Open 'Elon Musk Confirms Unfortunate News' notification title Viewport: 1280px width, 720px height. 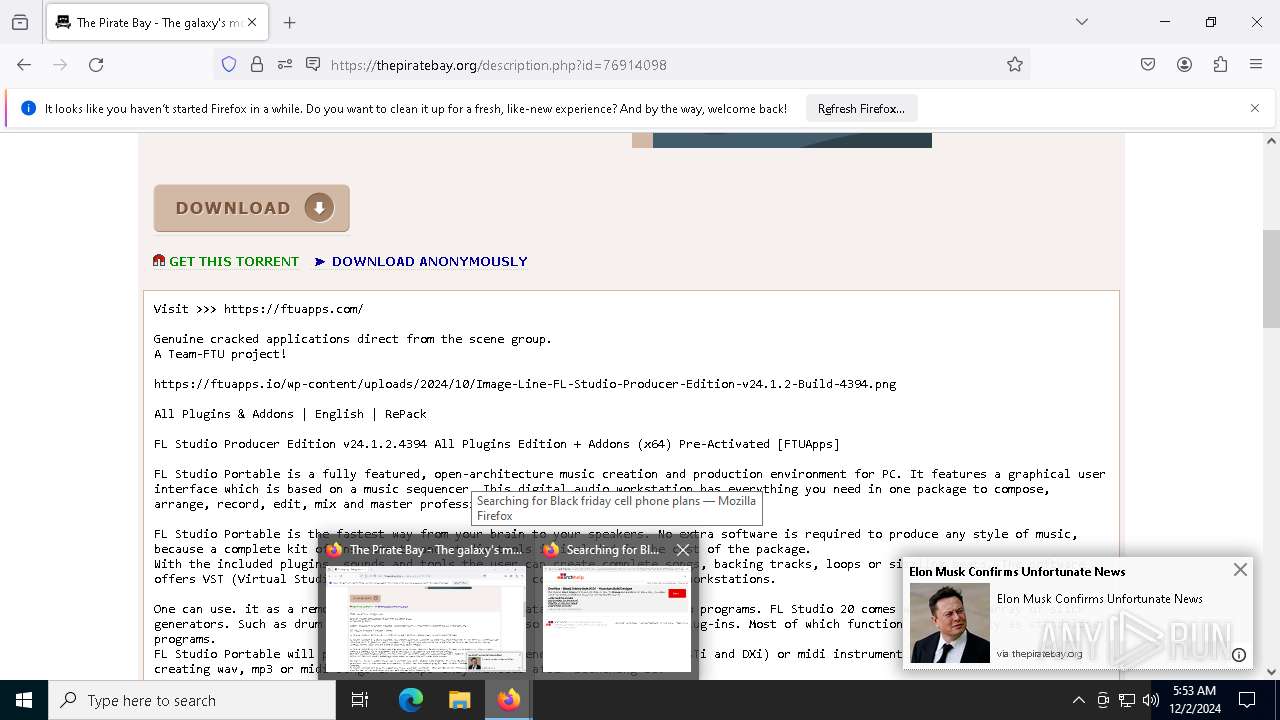[x=1017, y=572]
